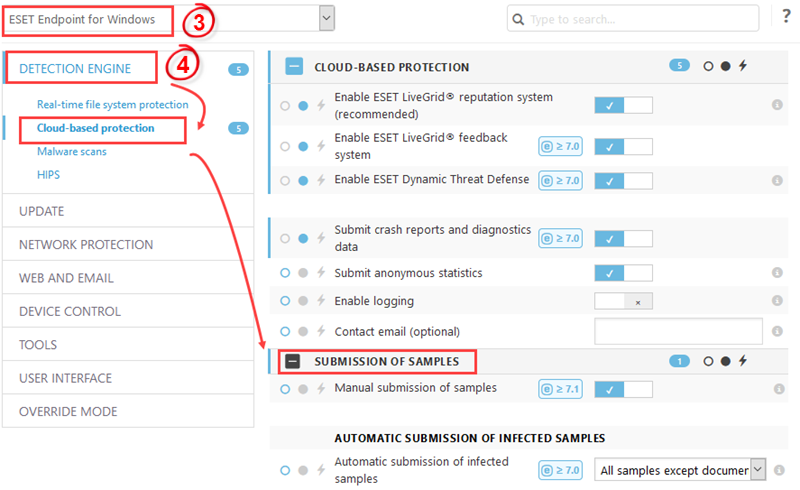This screenshot has width=800, height=490.
Task: Open the product selection dropdown arrow
Action: pos(327,18)
